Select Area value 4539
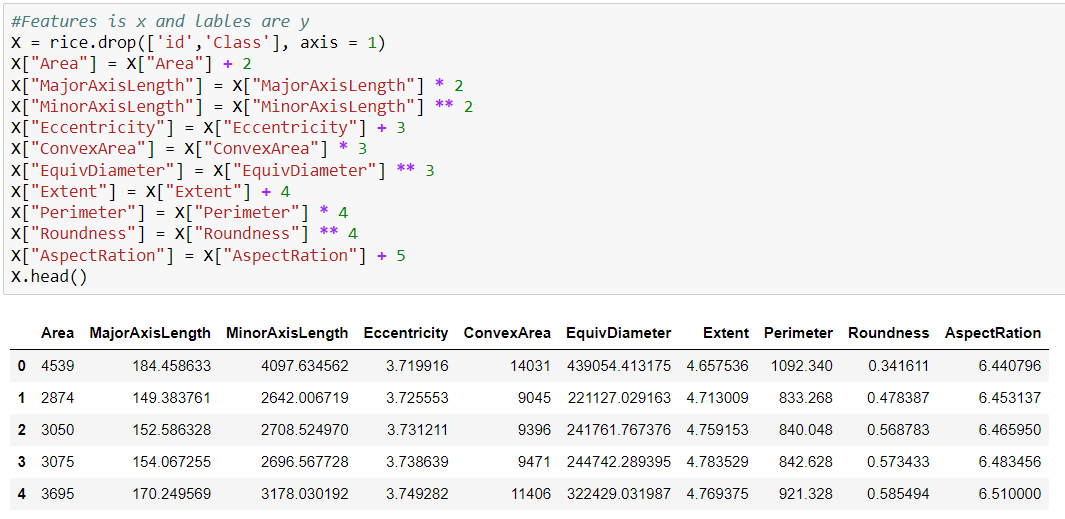 (x=58, y=366)
